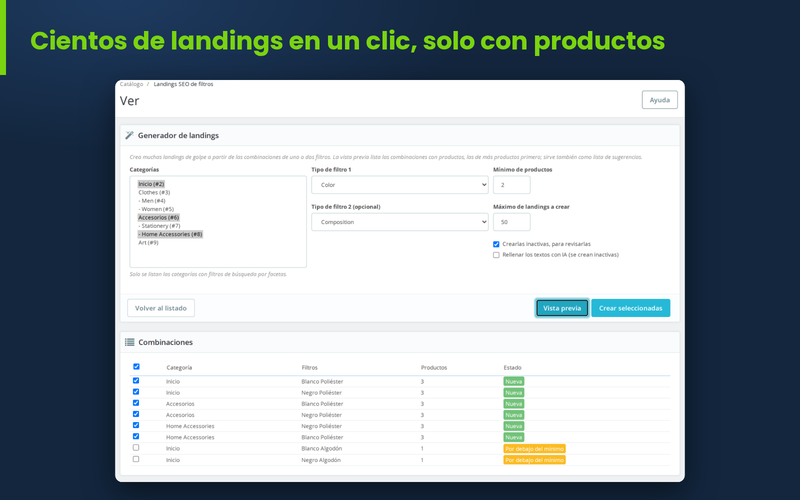This screenshot has width=800, height=500.
Task: Uncheck the Accesorios Blanco Poliéster row checkbox
Action: (x=136, y=403)
